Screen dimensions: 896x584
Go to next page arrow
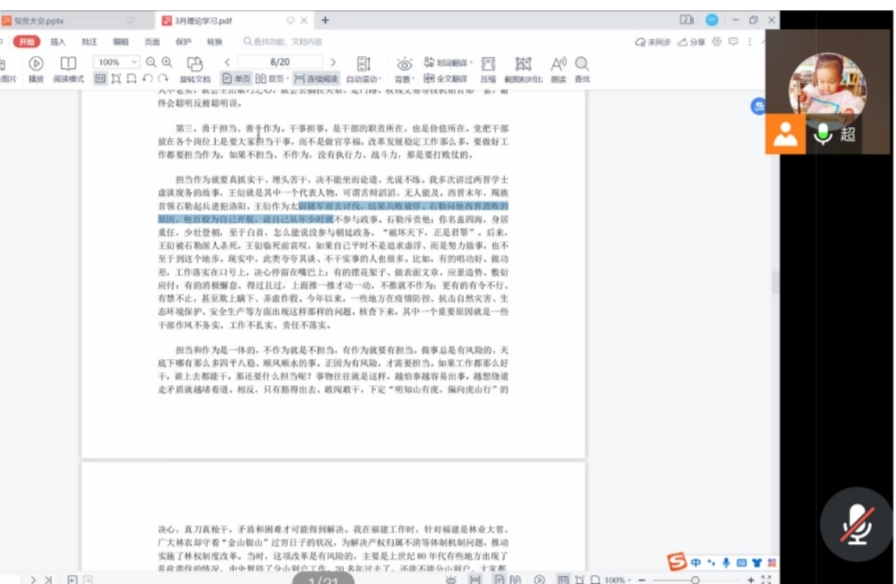pos(333,62)
